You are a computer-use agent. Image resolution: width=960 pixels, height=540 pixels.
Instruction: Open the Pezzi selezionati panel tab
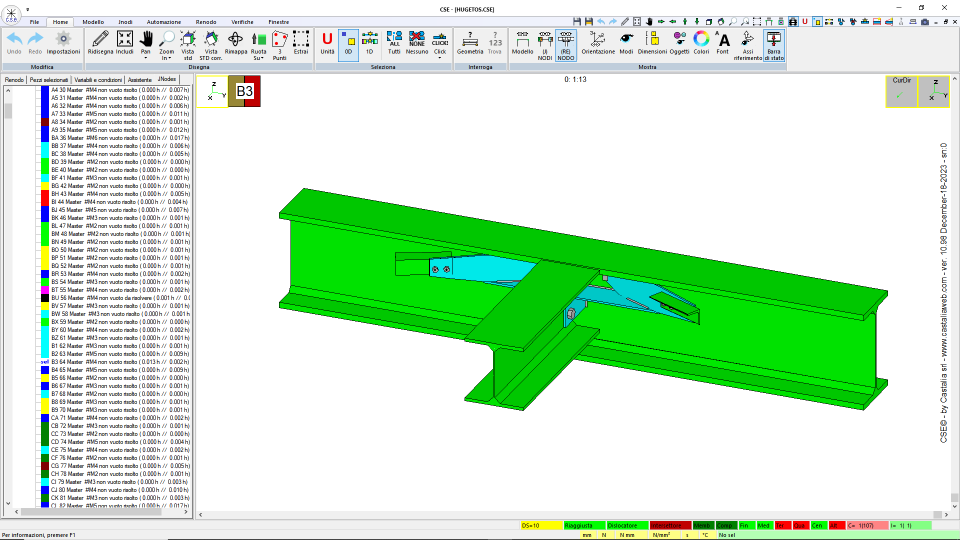coord(49,80)
